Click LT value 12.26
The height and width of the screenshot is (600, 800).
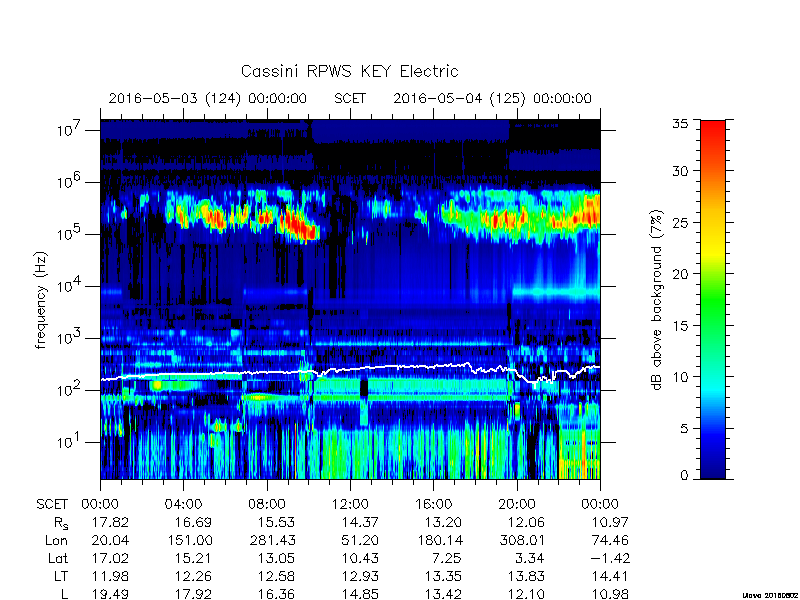[x=193, y=577]
